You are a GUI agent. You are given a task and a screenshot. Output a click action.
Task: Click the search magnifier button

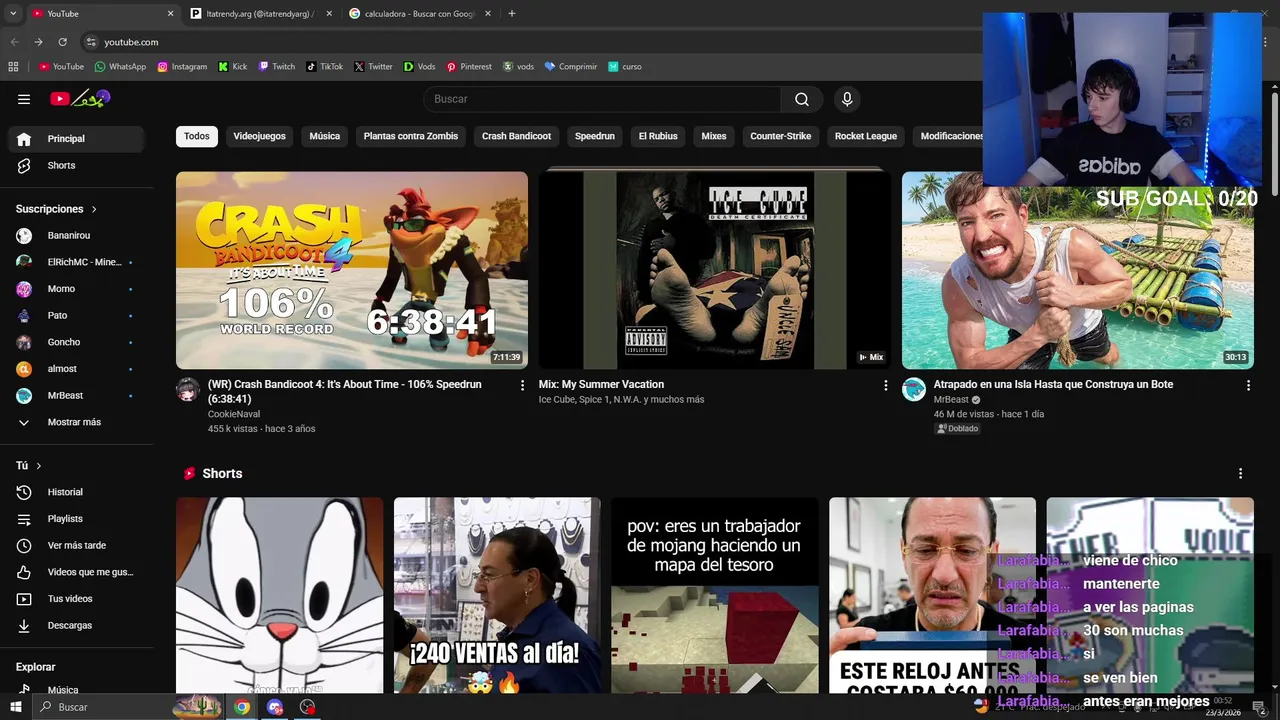802,99
